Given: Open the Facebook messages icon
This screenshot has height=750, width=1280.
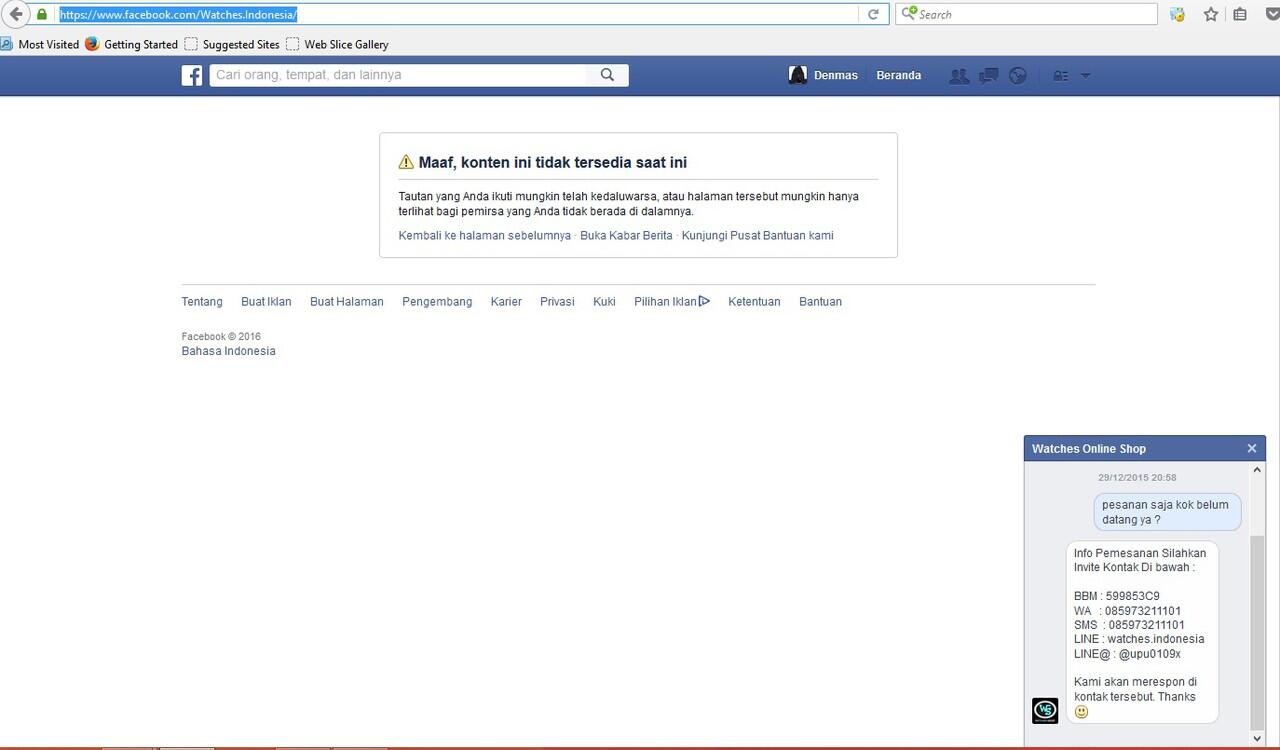Looking at the screenshot, I should point(989,75).
